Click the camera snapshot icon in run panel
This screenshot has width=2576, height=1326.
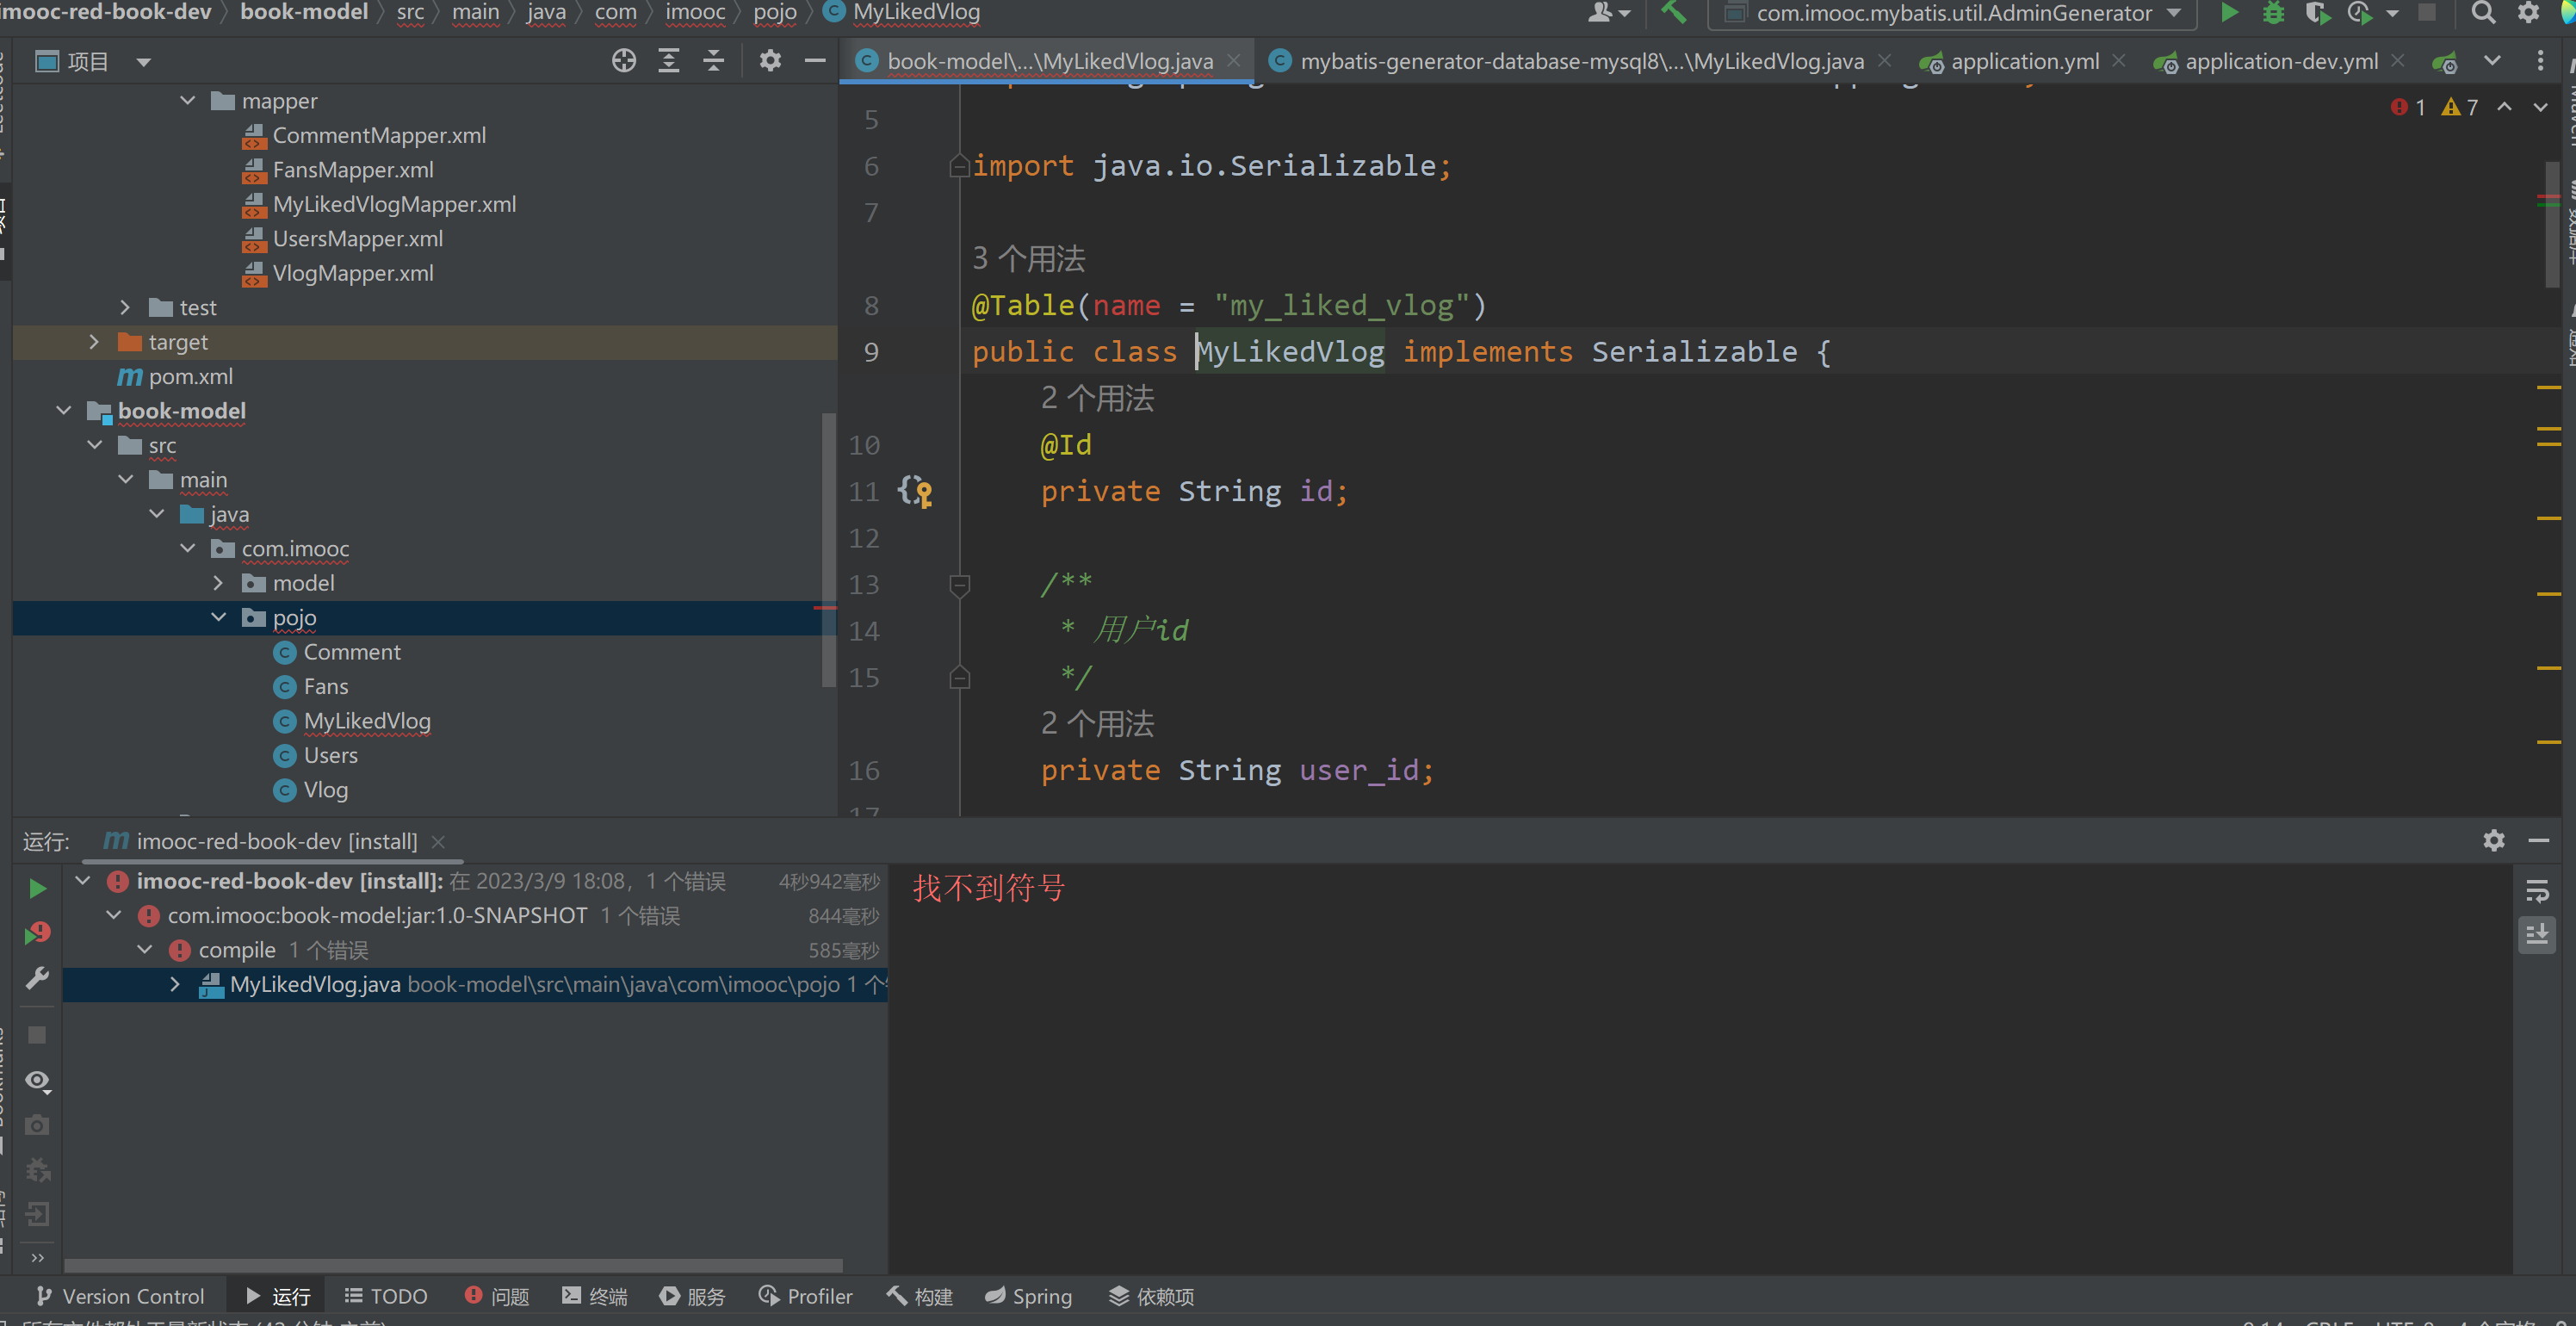[x=37, y=1125]
